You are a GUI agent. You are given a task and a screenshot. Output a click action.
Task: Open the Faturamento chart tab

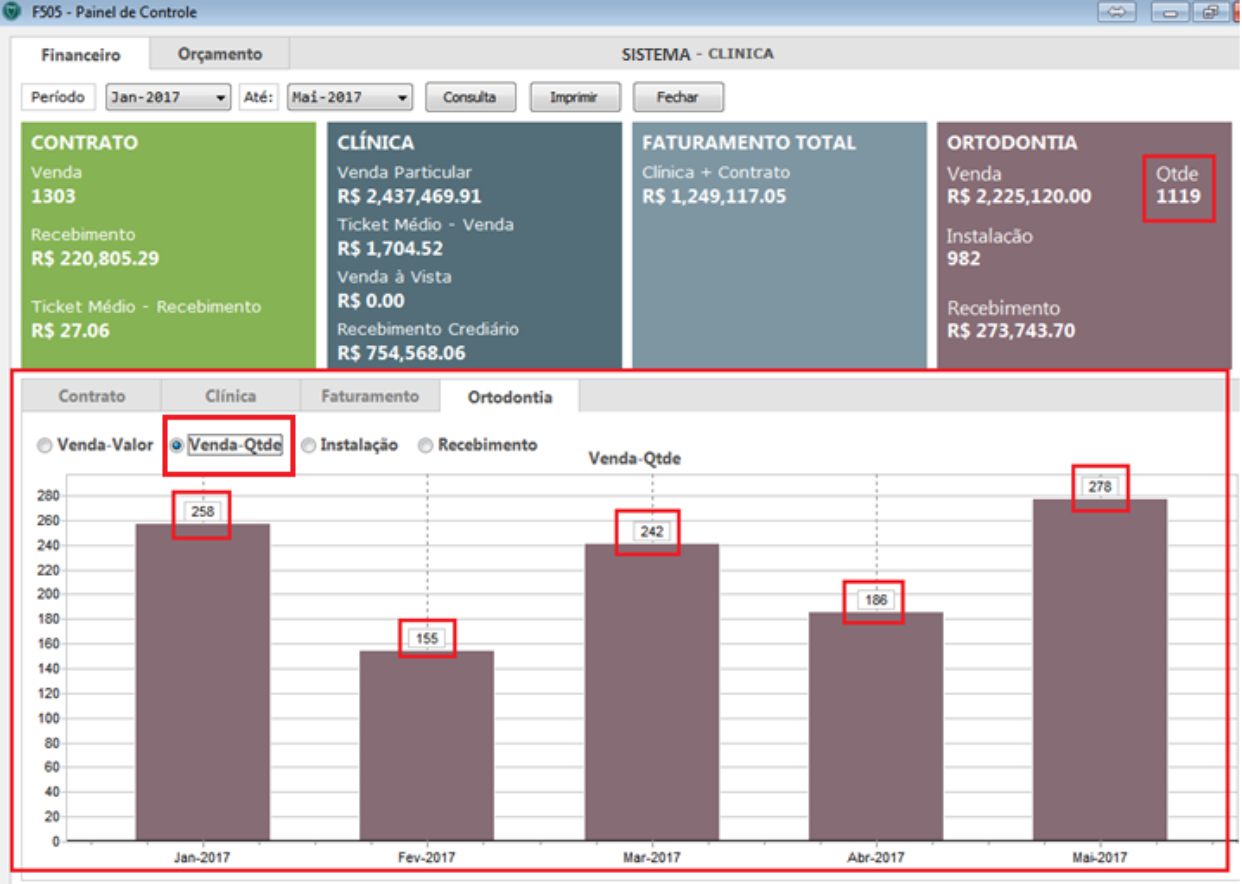[370, 396]
